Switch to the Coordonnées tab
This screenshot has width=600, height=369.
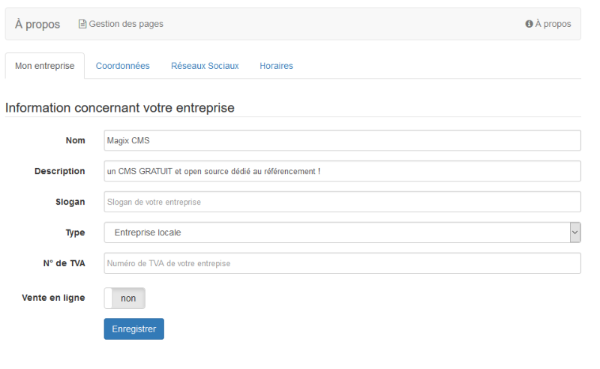pyautogui.click(x=122, y=66)
